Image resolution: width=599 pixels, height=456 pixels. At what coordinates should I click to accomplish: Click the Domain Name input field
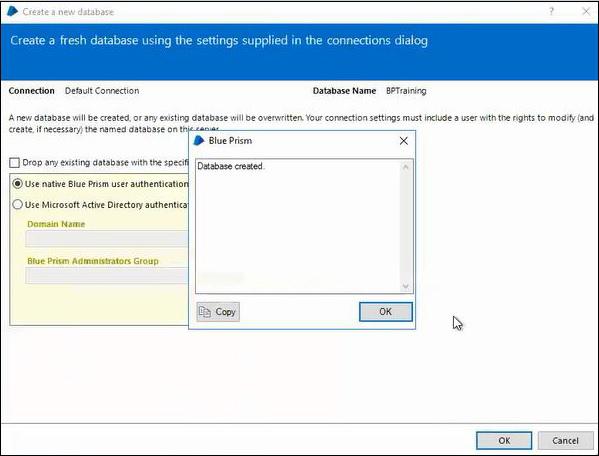(107, 239)
